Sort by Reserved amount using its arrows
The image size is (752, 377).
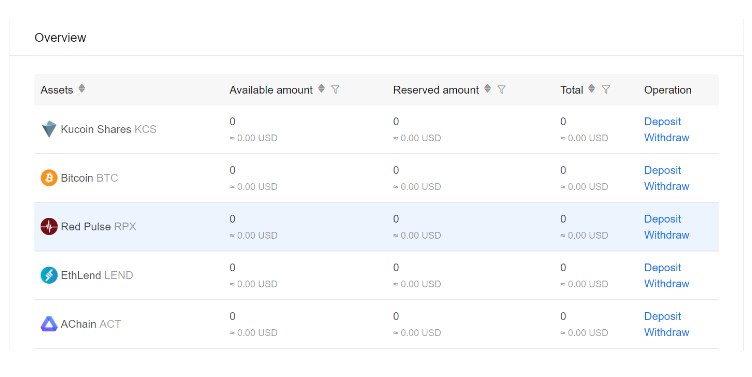[x=487, y=89]
